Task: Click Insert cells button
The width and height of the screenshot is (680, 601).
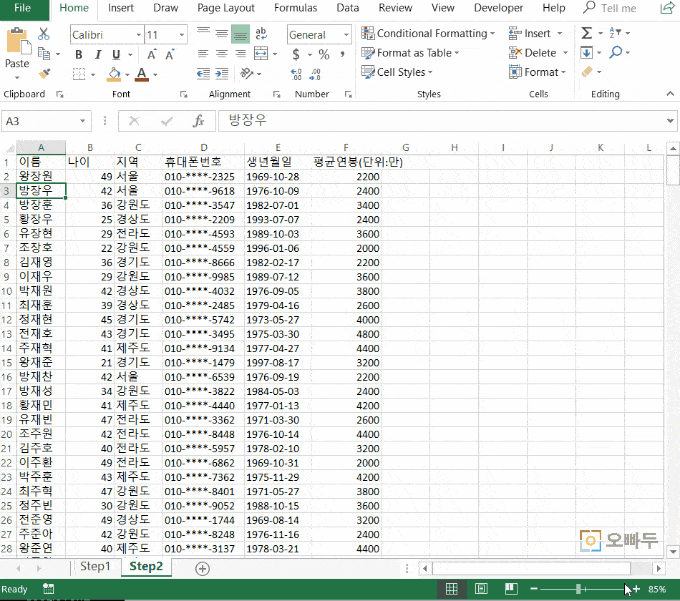Action: click(535, 33)
